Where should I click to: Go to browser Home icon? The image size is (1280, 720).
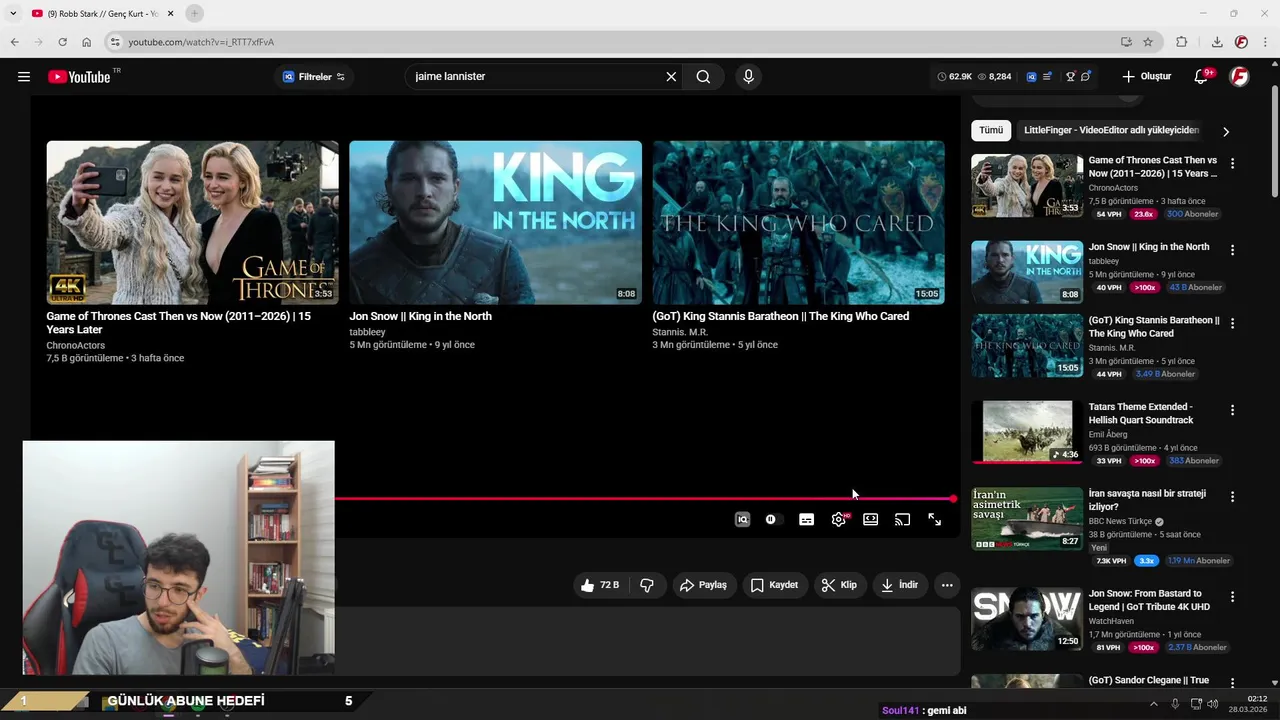click(x=86, y=42)
